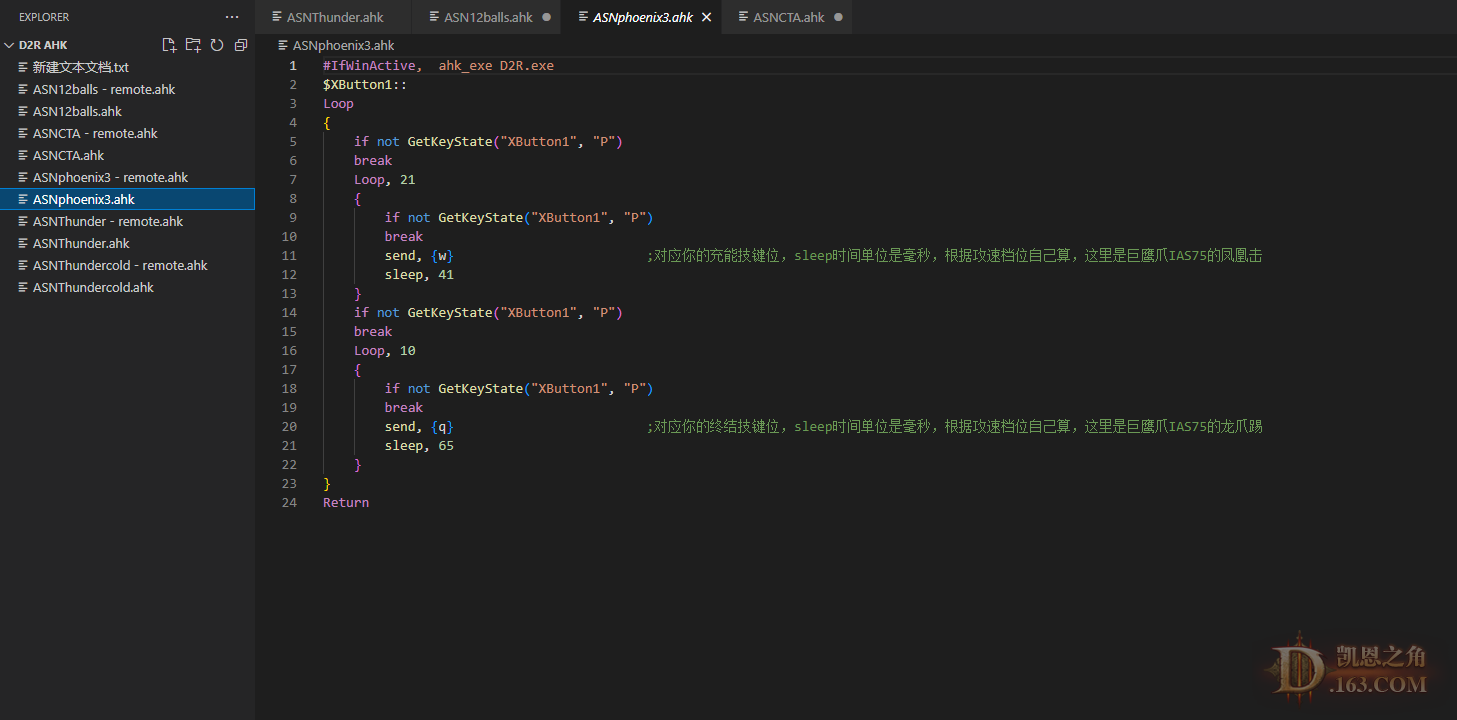Click unsaved dot on ASN12balls.ahk tab

coord(547,17)
